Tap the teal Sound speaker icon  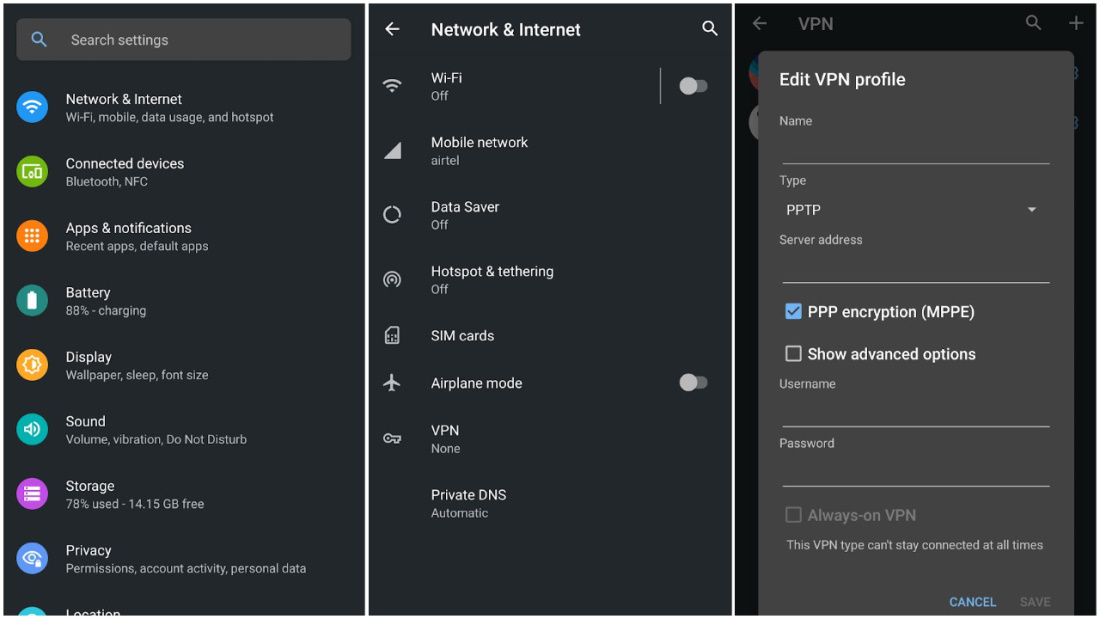(x=32, y=430)
